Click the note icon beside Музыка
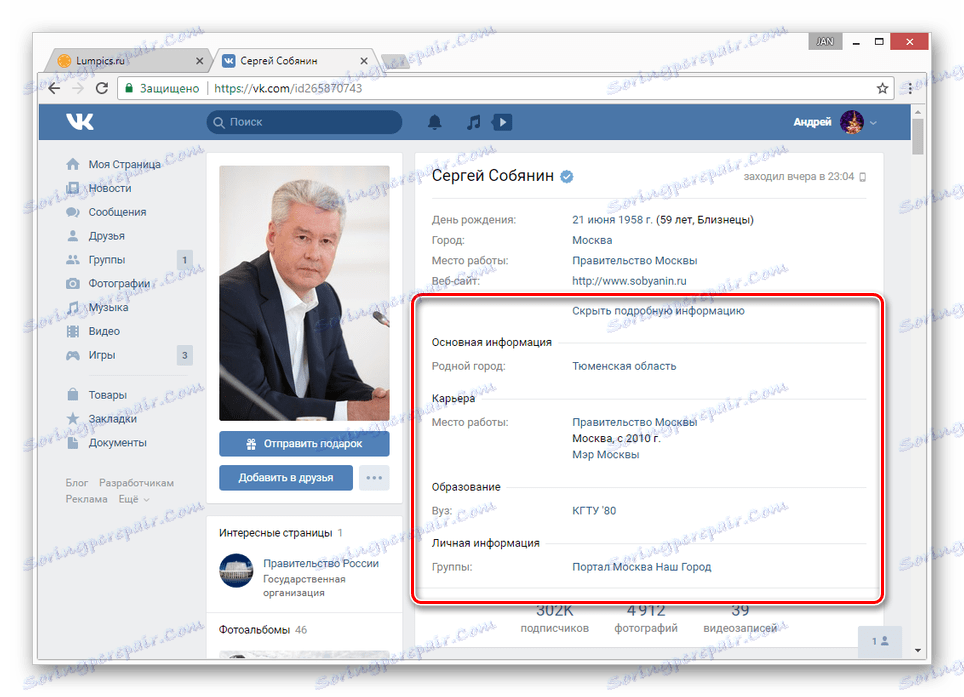964x697 pixels. click(73, 307)
